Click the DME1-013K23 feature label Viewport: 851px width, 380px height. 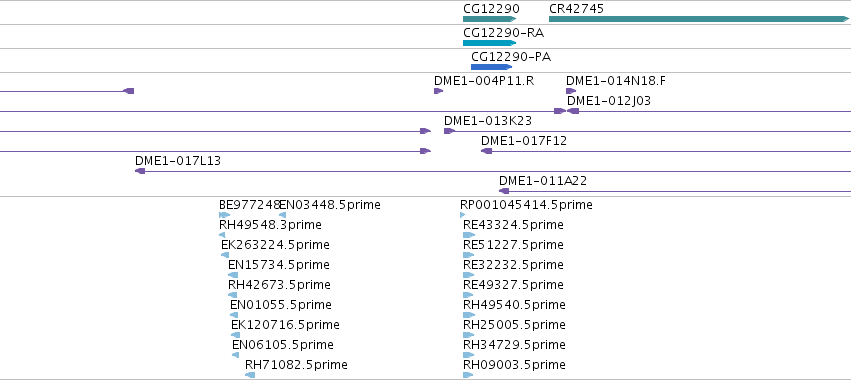[488, 121]
